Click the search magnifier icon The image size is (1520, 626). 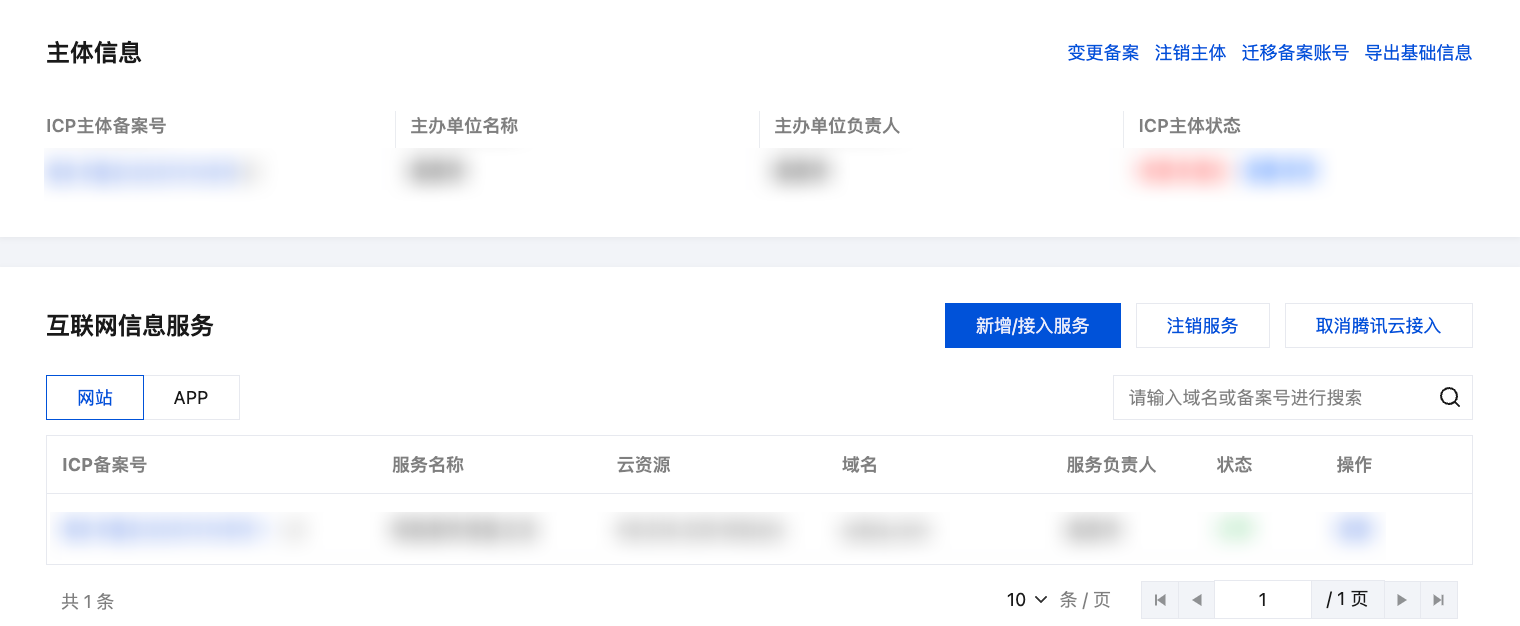[x=1449, y=398]
